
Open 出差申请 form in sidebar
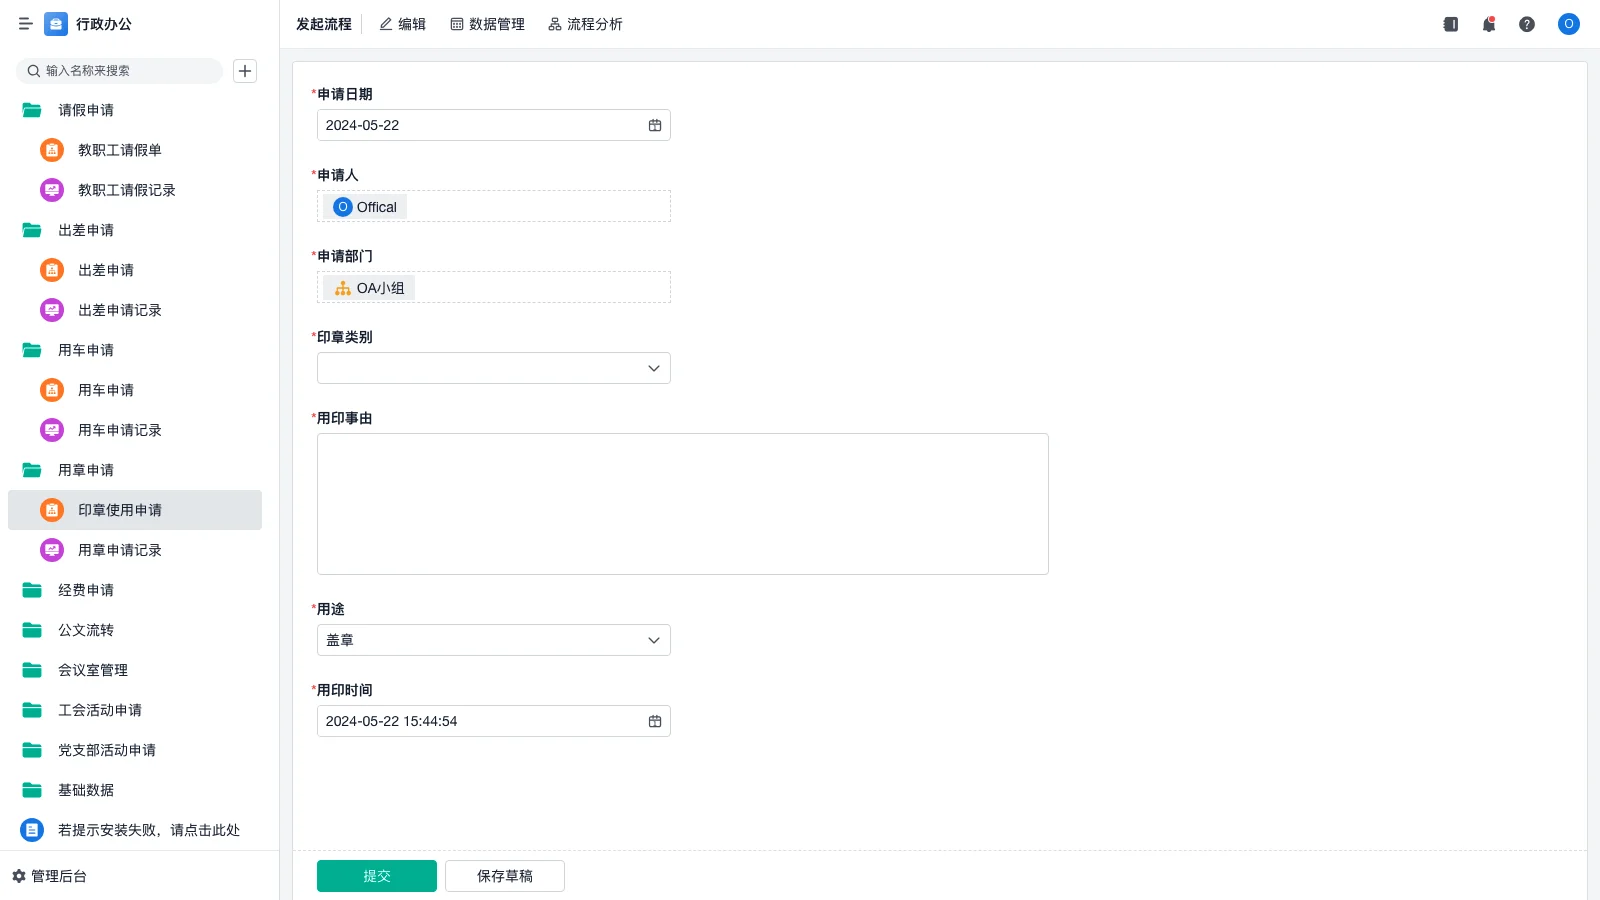pos(135,270)
